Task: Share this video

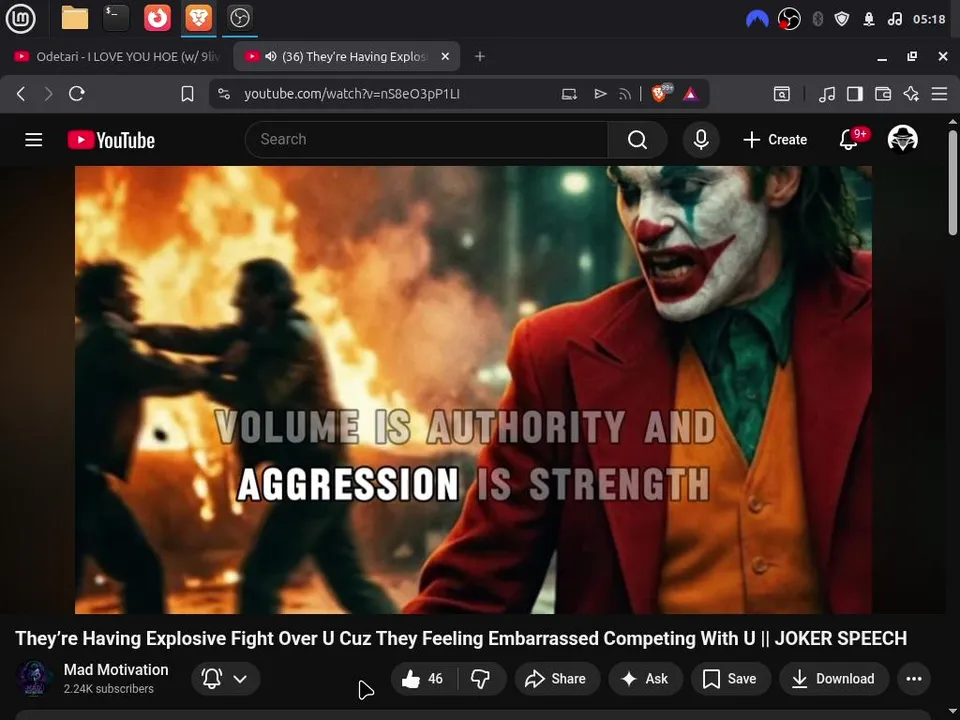Action: click(x=557, y=678)
